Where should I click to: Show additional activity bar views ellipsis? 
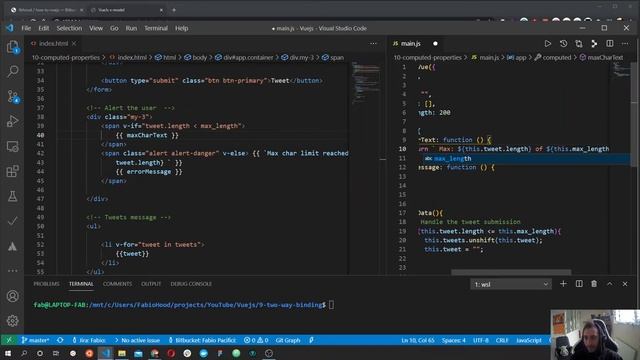(x=13, y=271)
